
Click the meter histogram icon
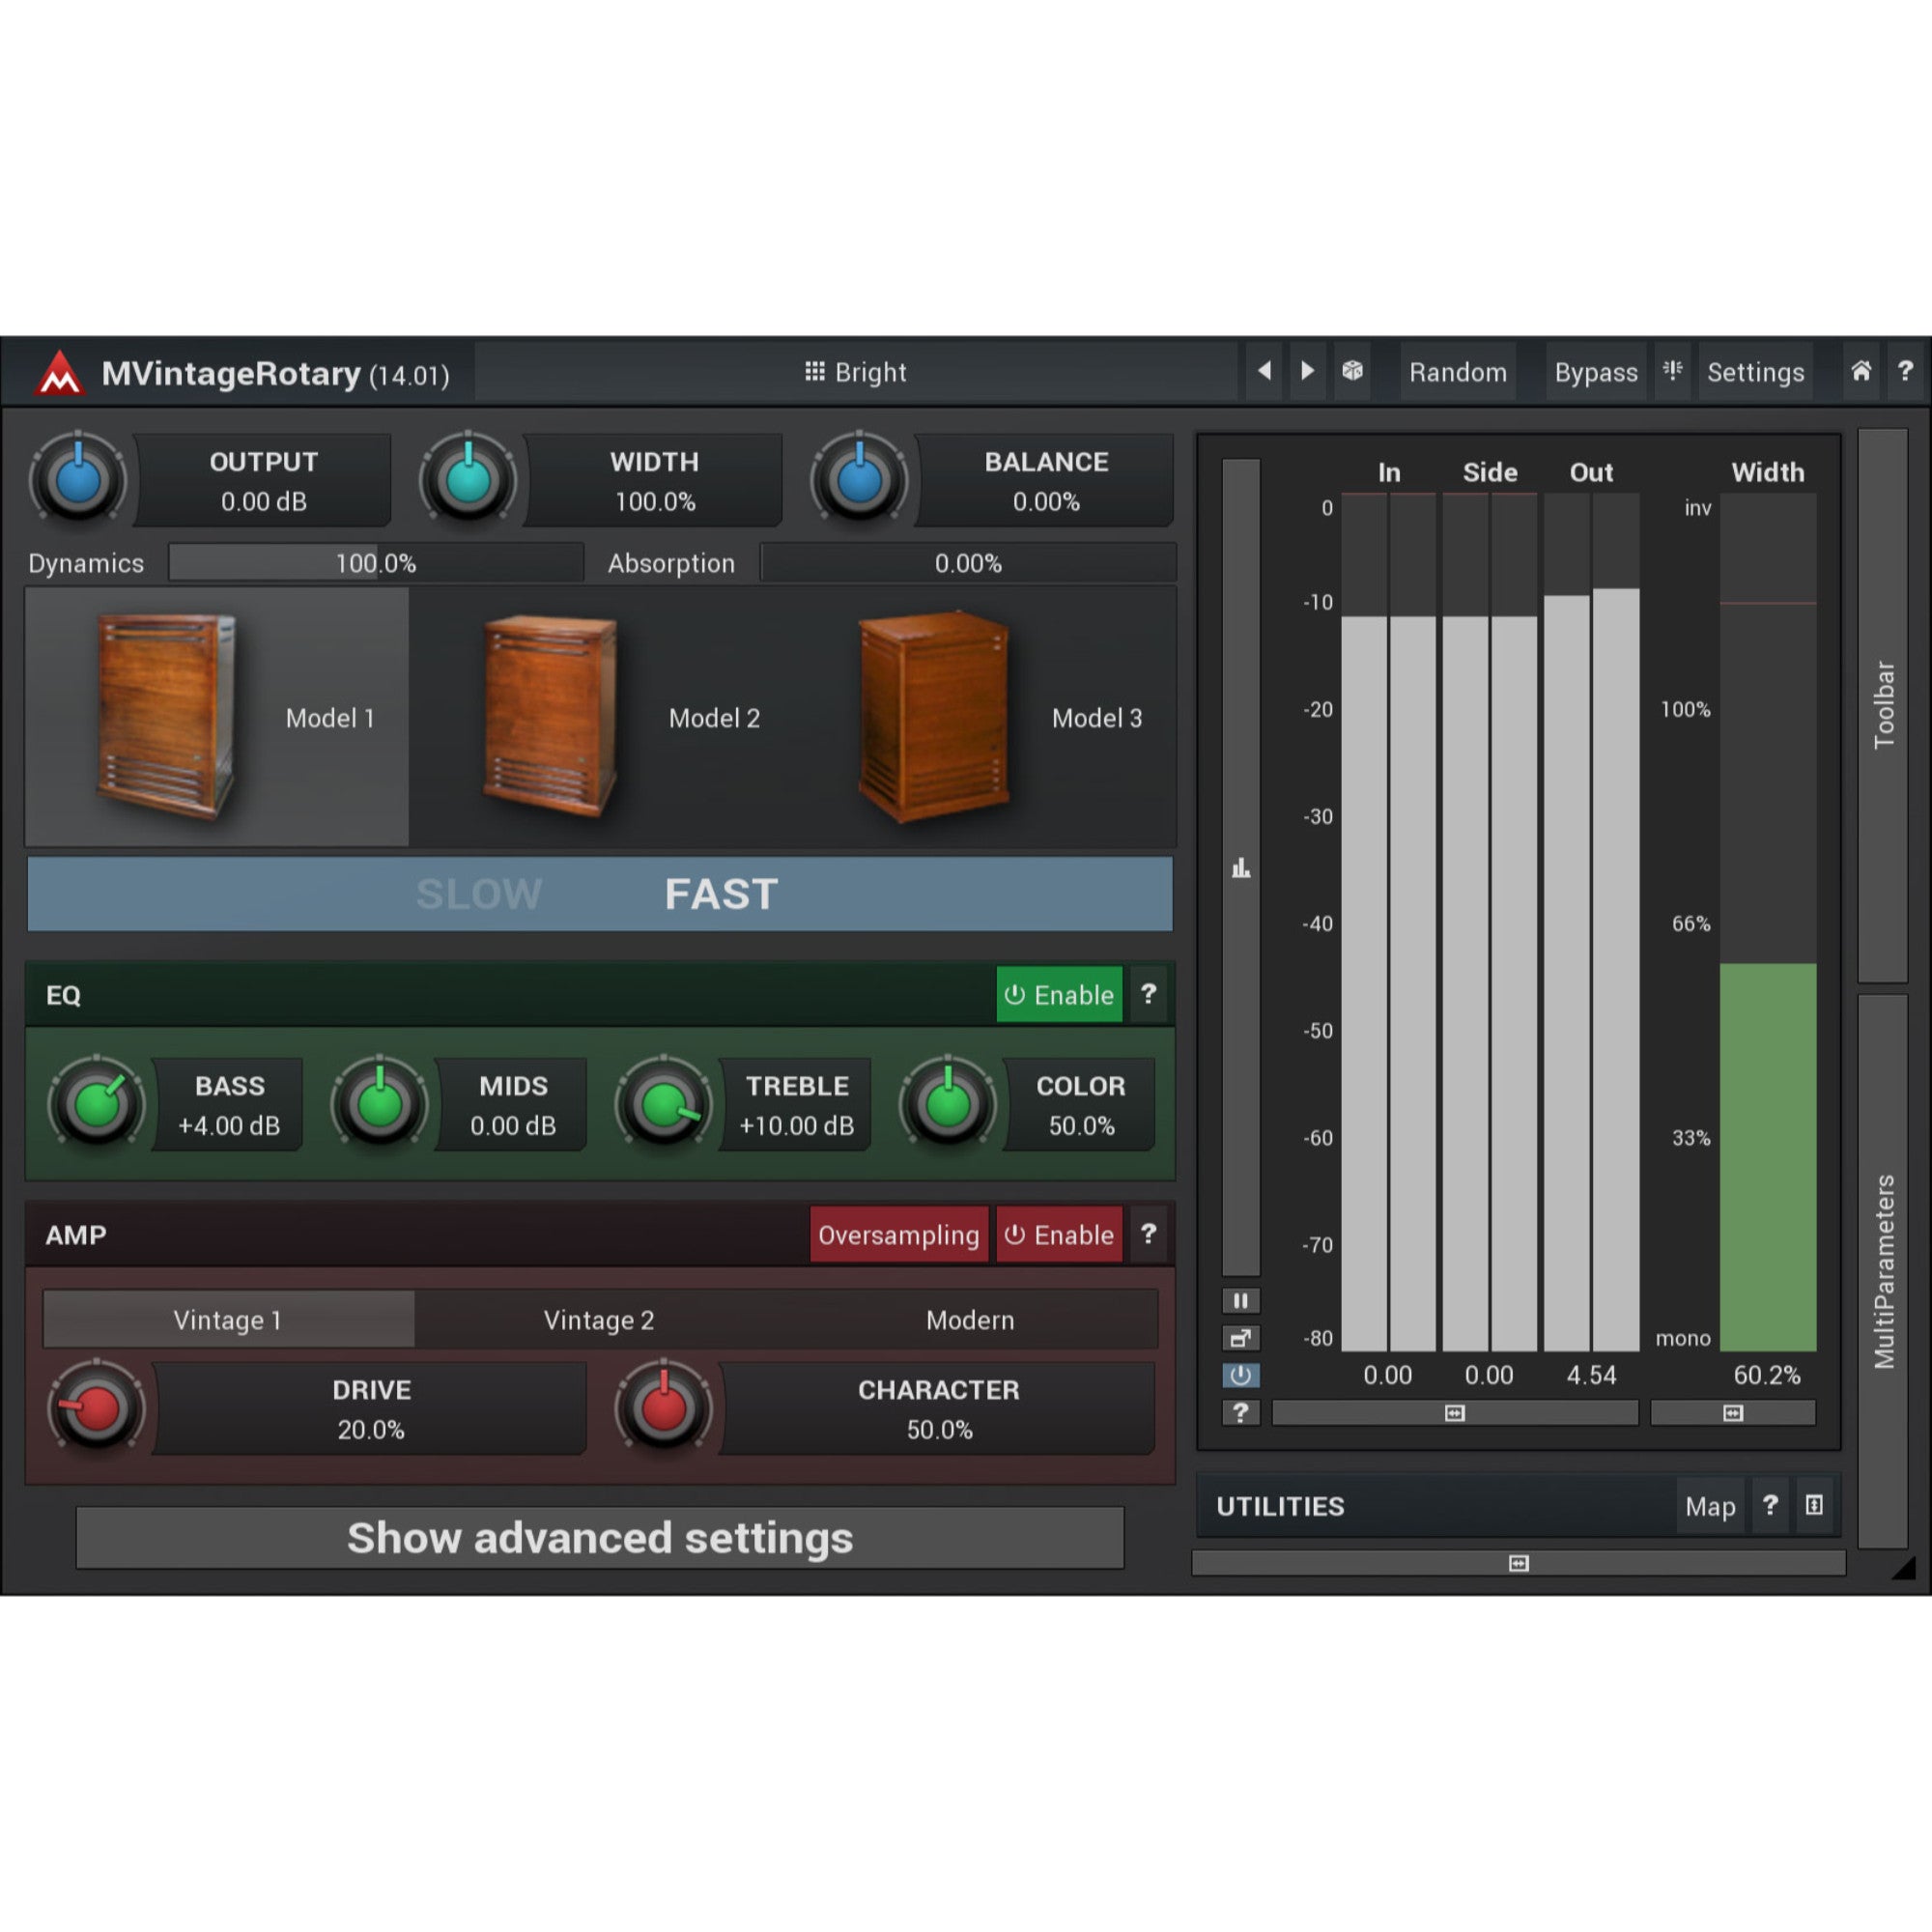pos(1241,868)
